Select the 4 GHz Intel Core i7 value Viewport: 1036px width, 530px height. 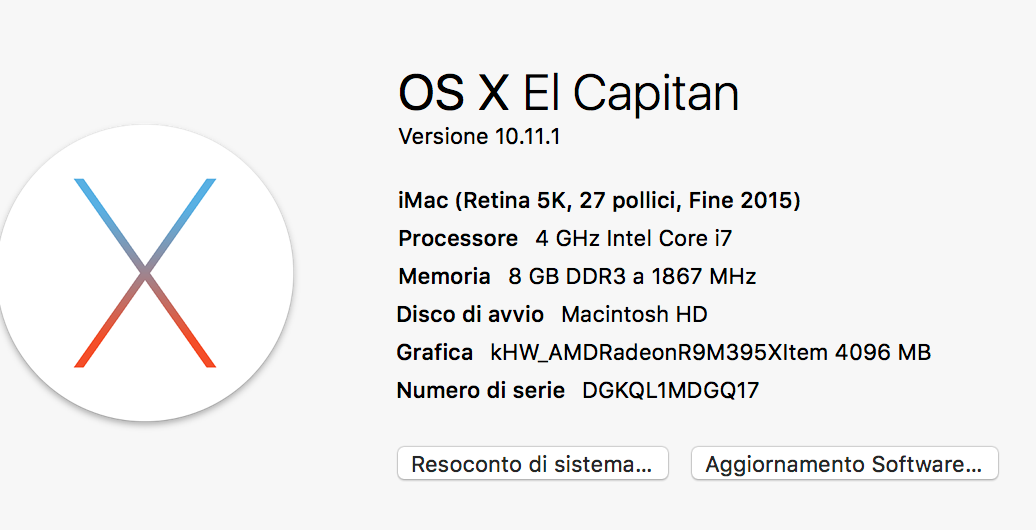click(x=635, y=239)
